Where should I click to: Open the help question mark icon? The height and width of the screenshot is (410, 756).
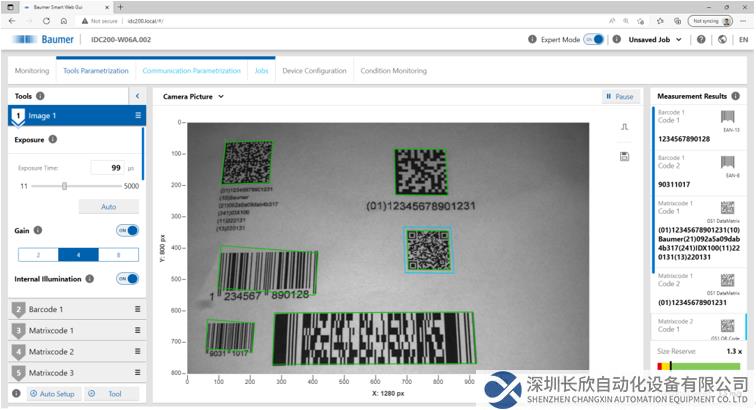701,40
